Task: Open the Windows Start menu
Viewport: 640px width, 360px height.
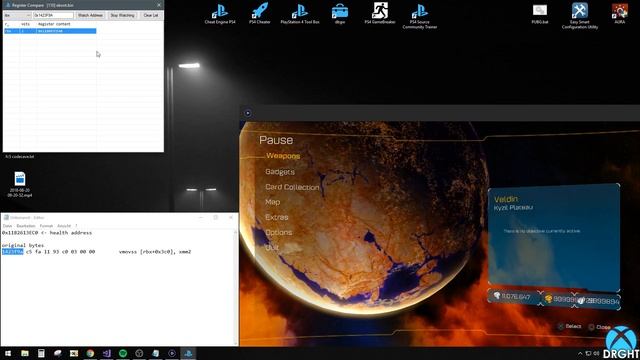Action: coord(8,353)
